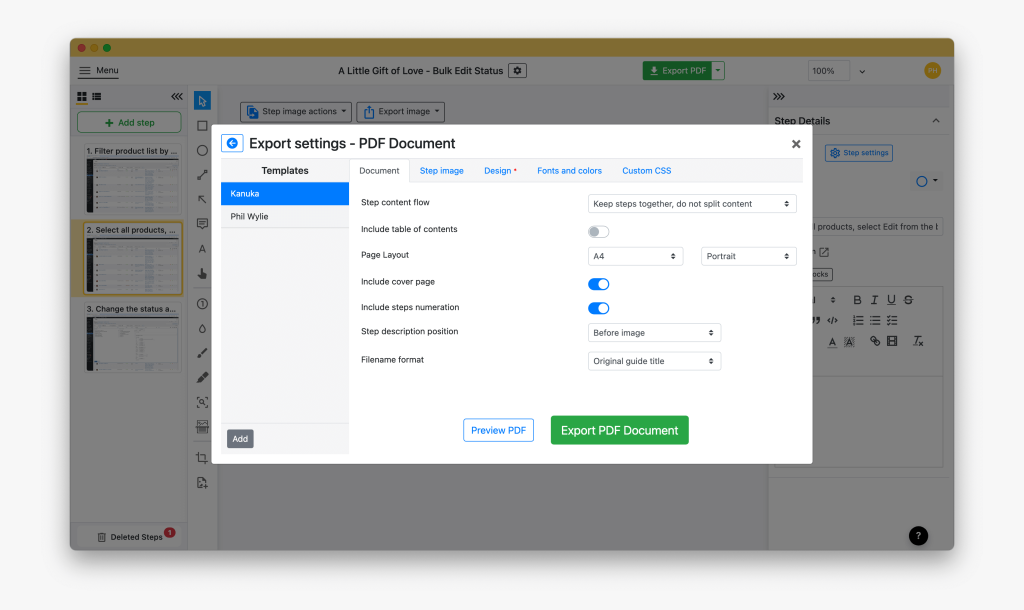The height and width of the screenshot is (610, 1024).
Task: Select the ellipse shape tool
Action: pyautogui.click(x=202, y=150)
